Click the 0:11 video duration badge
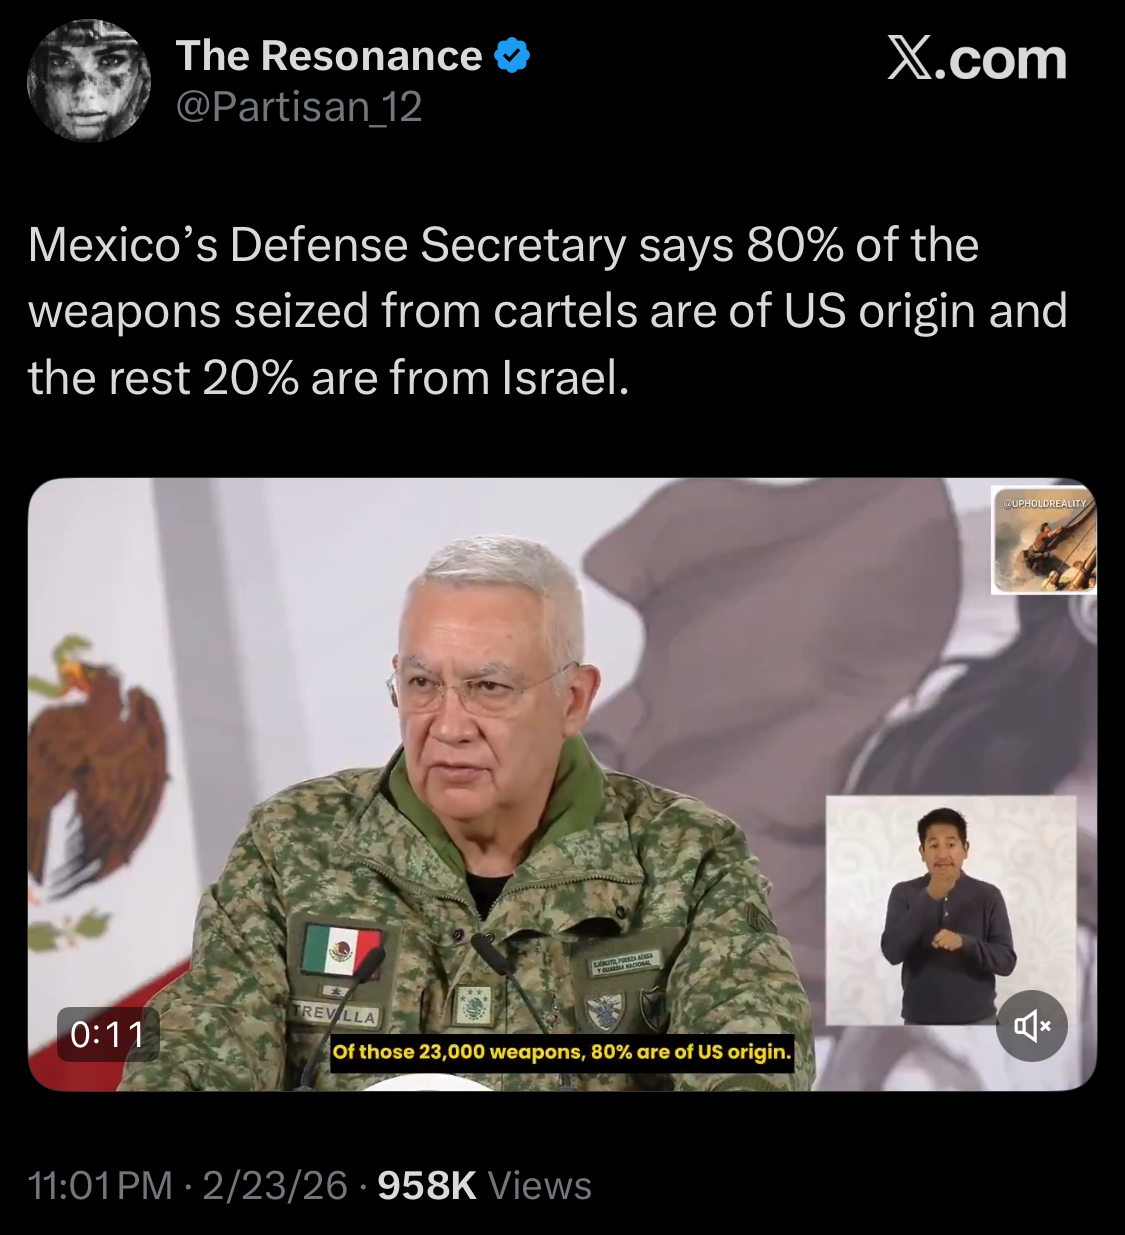 [108, 1033]
